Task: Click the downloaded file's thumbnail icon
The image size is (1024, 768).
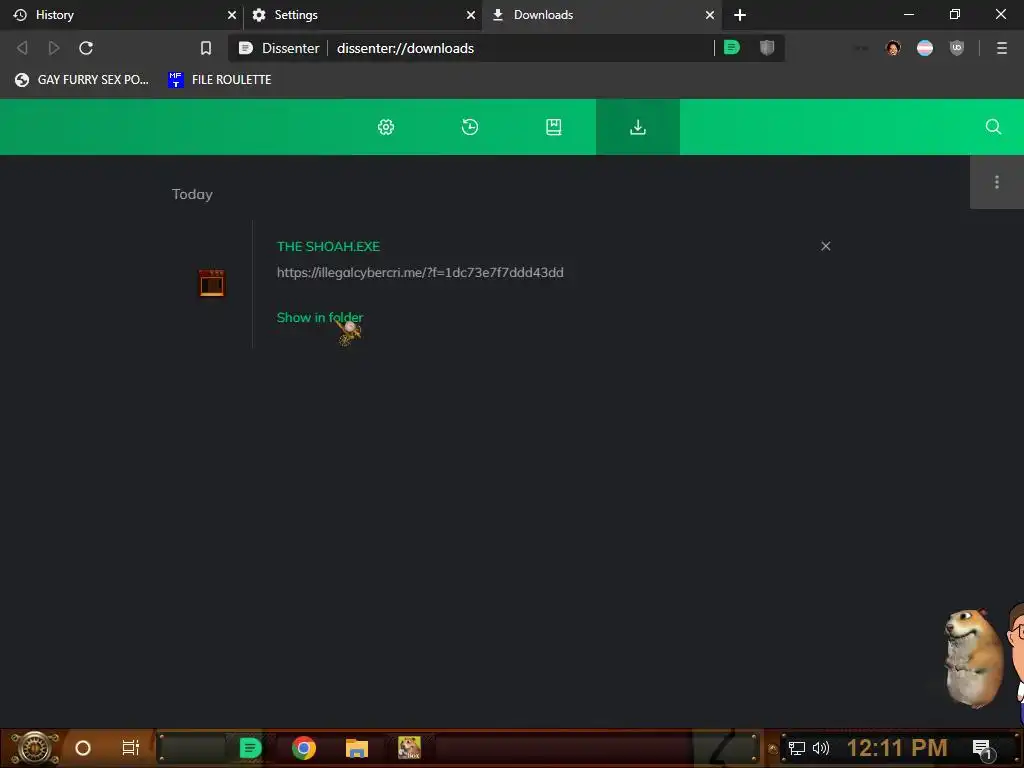Action: click(212, 283)
